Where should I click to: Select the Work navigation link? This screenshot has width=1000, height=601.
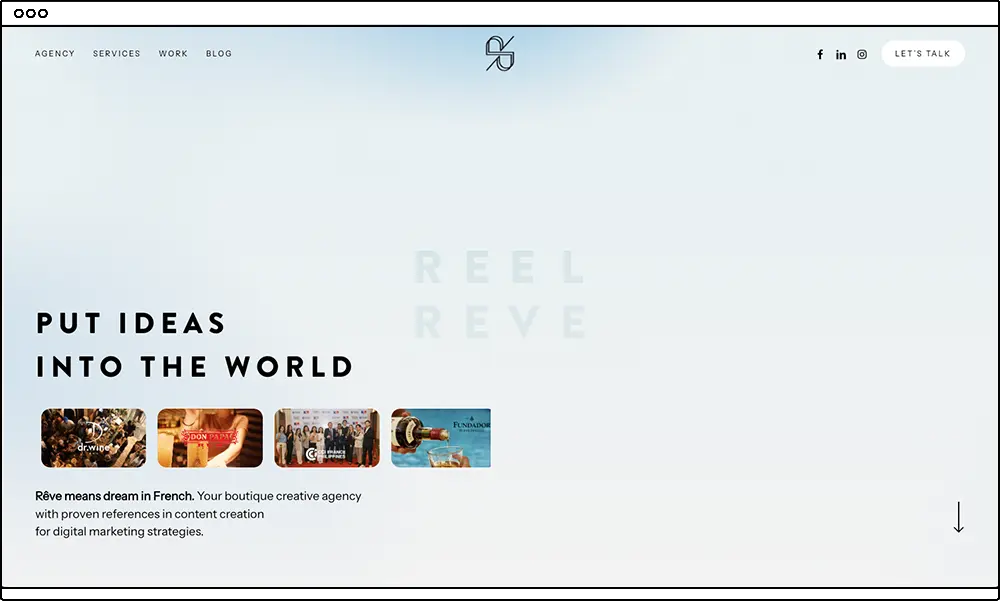[173, 54]
